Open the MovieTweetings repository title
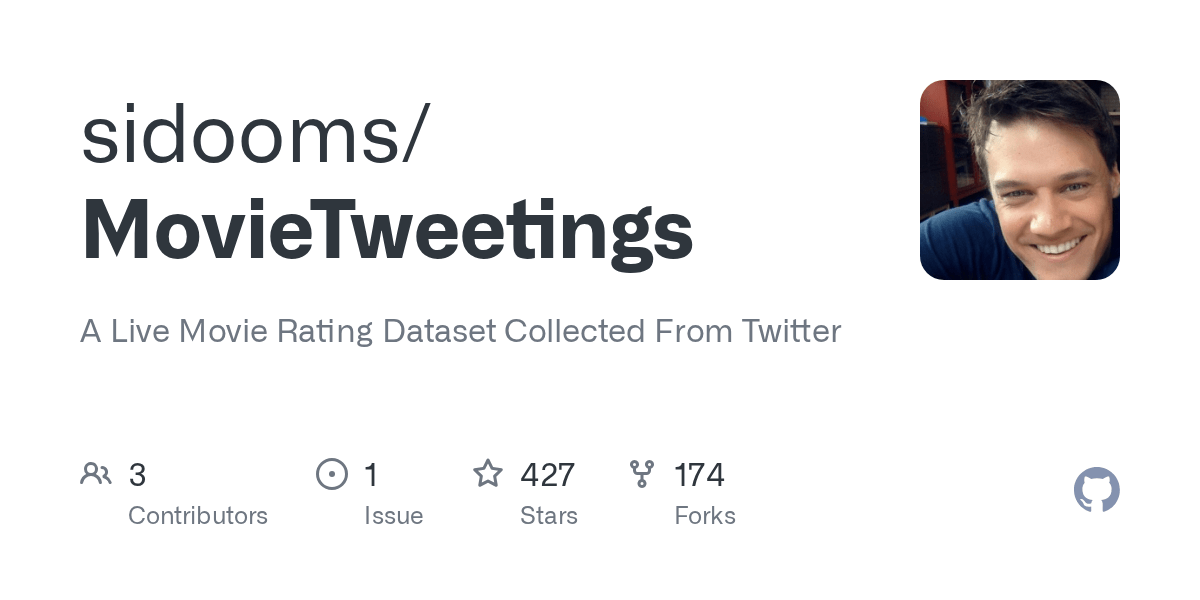This screenshot has width=1200, height=600. tap(387, 230)
